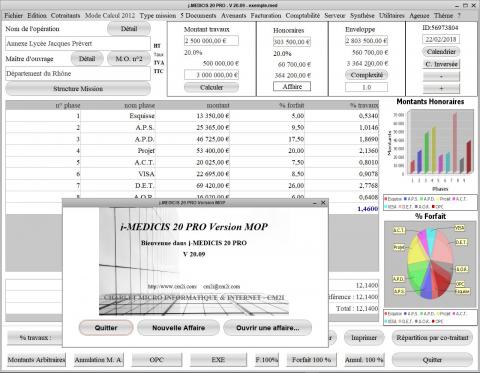
Task: Click the nom phase column header
Action: pyautogui.click(x=118, y=105)
